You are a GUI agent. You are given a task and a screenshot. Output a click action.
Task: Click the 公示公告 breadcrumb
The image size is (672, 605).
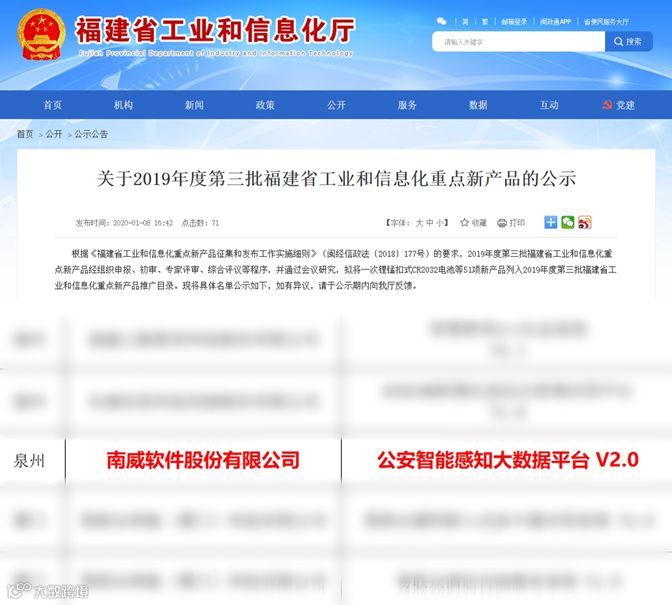click(x=91, y=134)
